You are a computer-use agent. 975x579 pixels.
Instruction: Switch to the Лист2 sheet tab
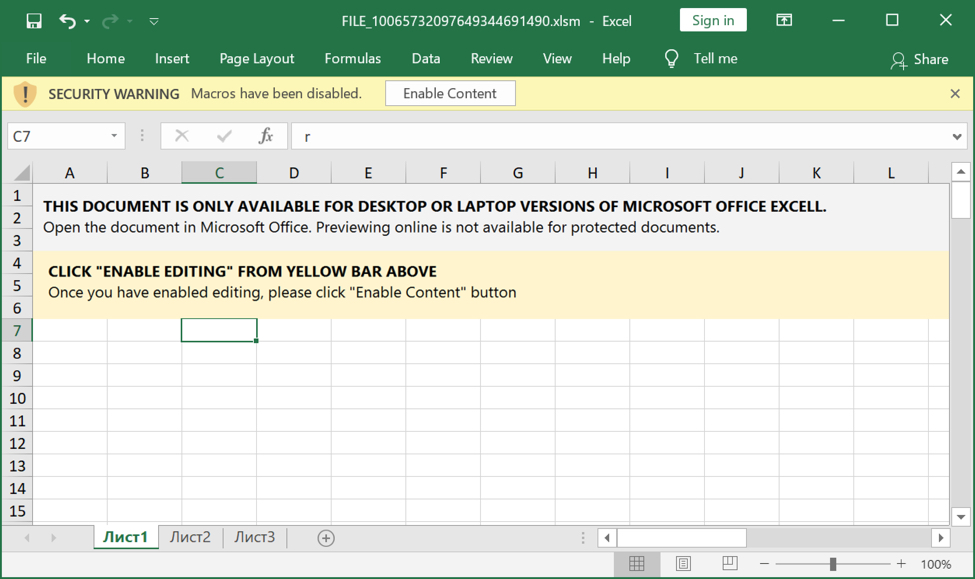pos(190,537)
